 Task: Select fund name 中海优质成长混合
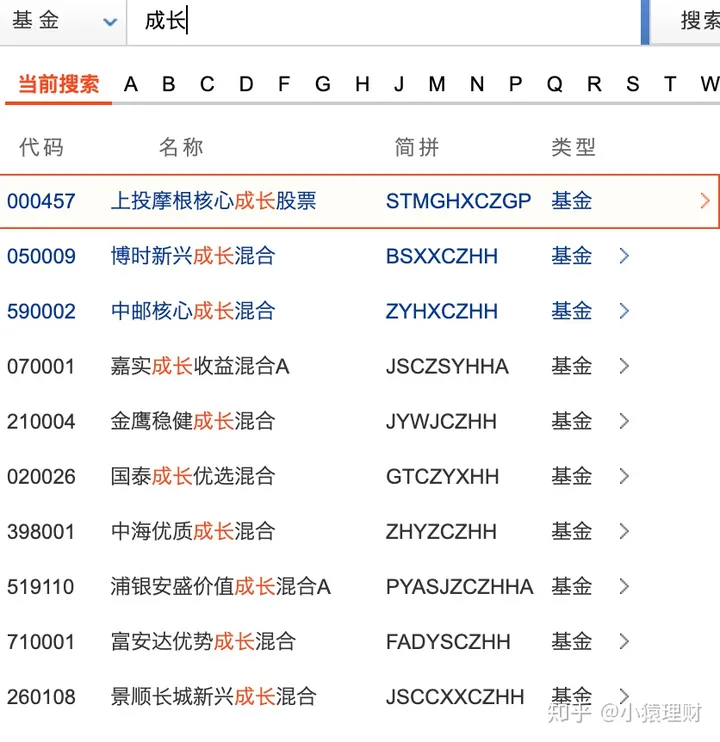click(x=193, y=531)
